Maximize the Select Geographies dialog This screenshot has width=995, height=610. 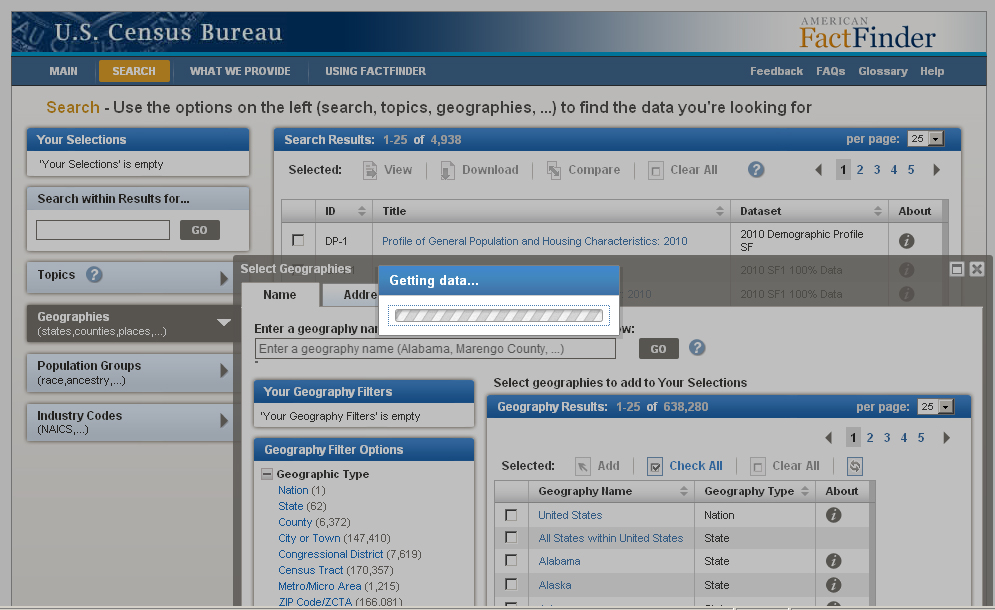(957, 269)
